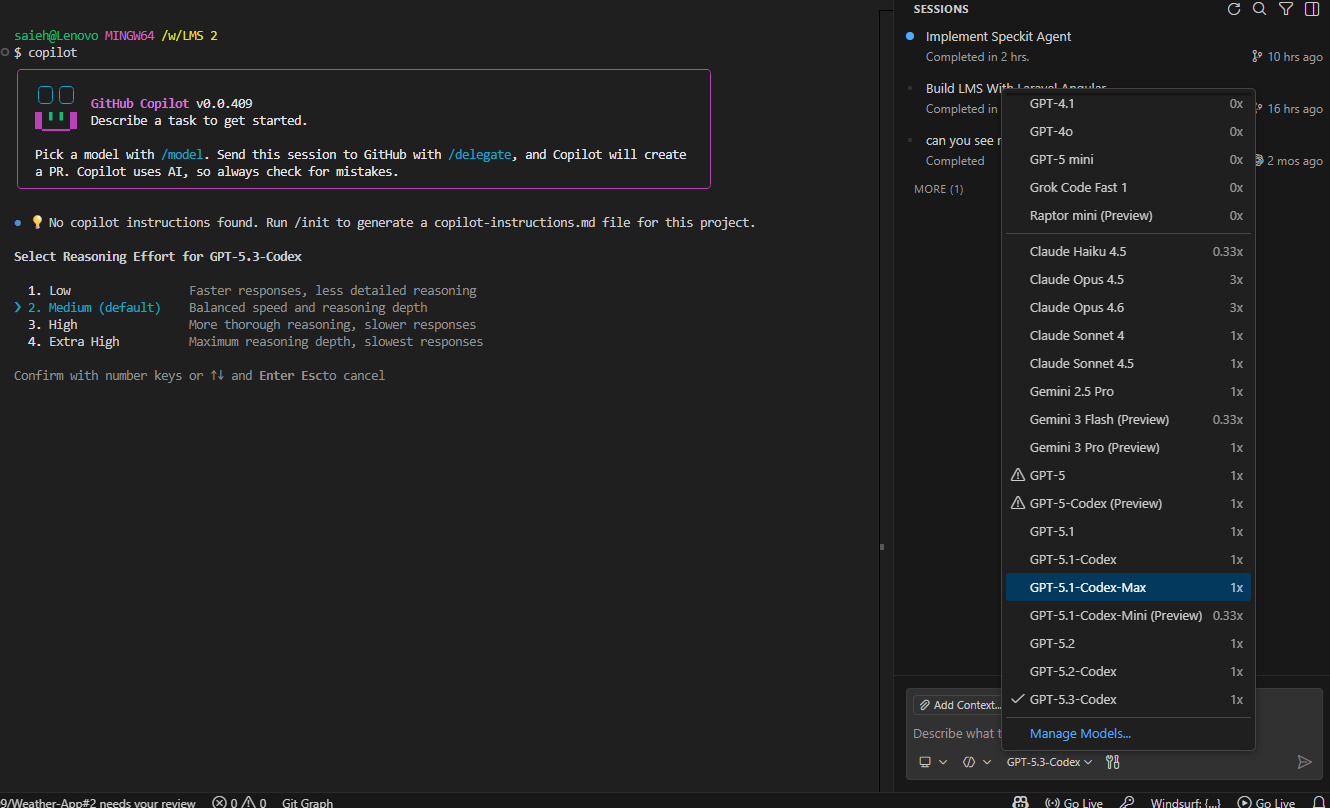This screenshot has height=808, width=1330.
Task: Toggle the split-view layout icon in Sessions panel
Action: point(1312,9)
